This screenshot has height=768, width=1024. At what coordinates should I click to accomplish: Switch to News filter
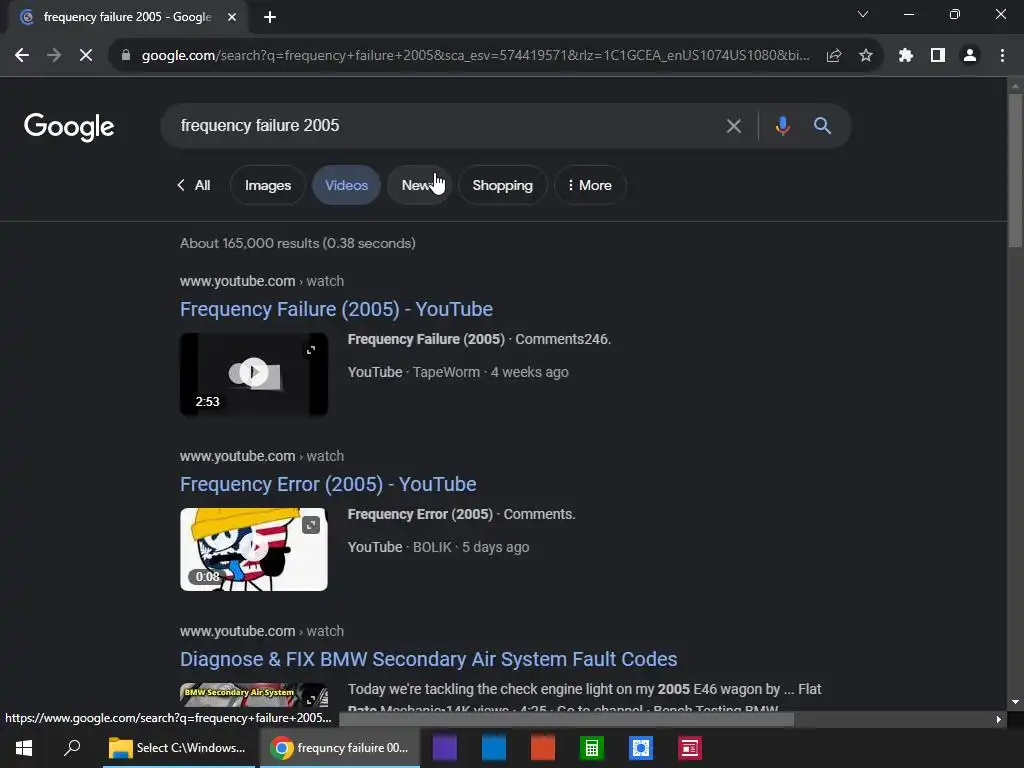click(419, 185)
